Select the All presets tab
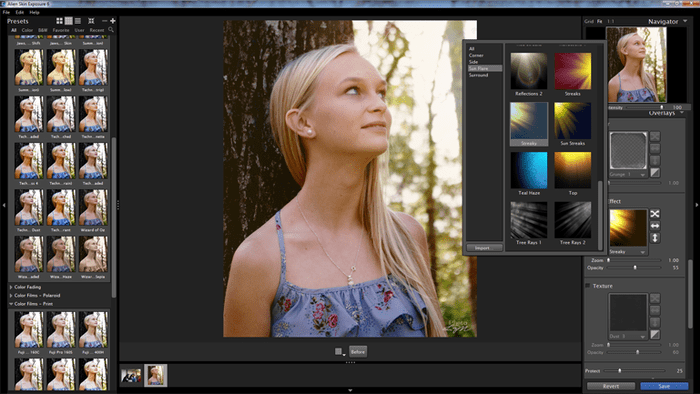This screenshot has height=394, width=700. pos(14,30)
